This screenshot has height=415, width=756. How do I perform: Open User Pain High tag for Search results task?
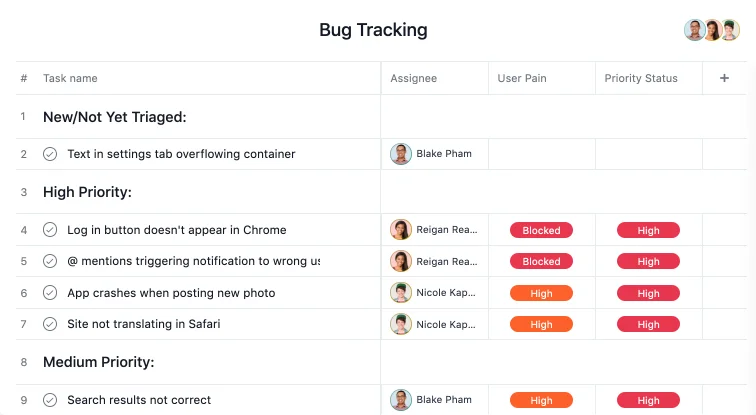click(541, 400)
